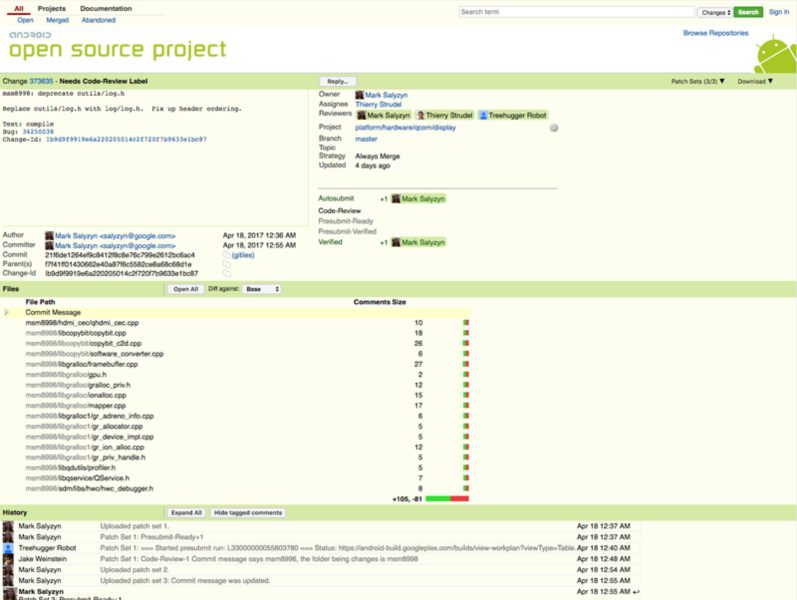Click Author row avatar icon
The height and width of the screenshot is (600, 797).
pos(49,235)
